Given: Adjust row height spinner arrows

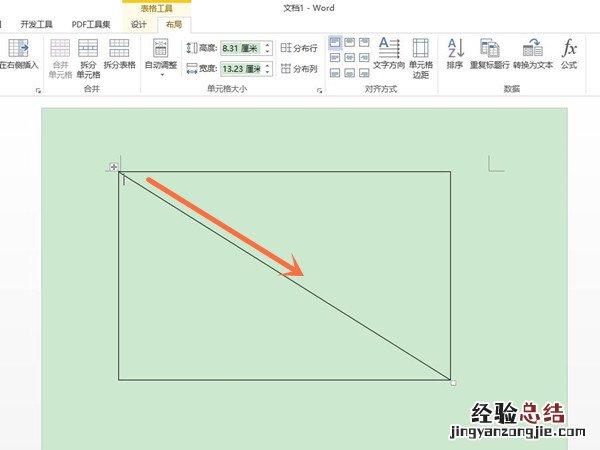Looking at the screenshot, I should click(267, 48).
